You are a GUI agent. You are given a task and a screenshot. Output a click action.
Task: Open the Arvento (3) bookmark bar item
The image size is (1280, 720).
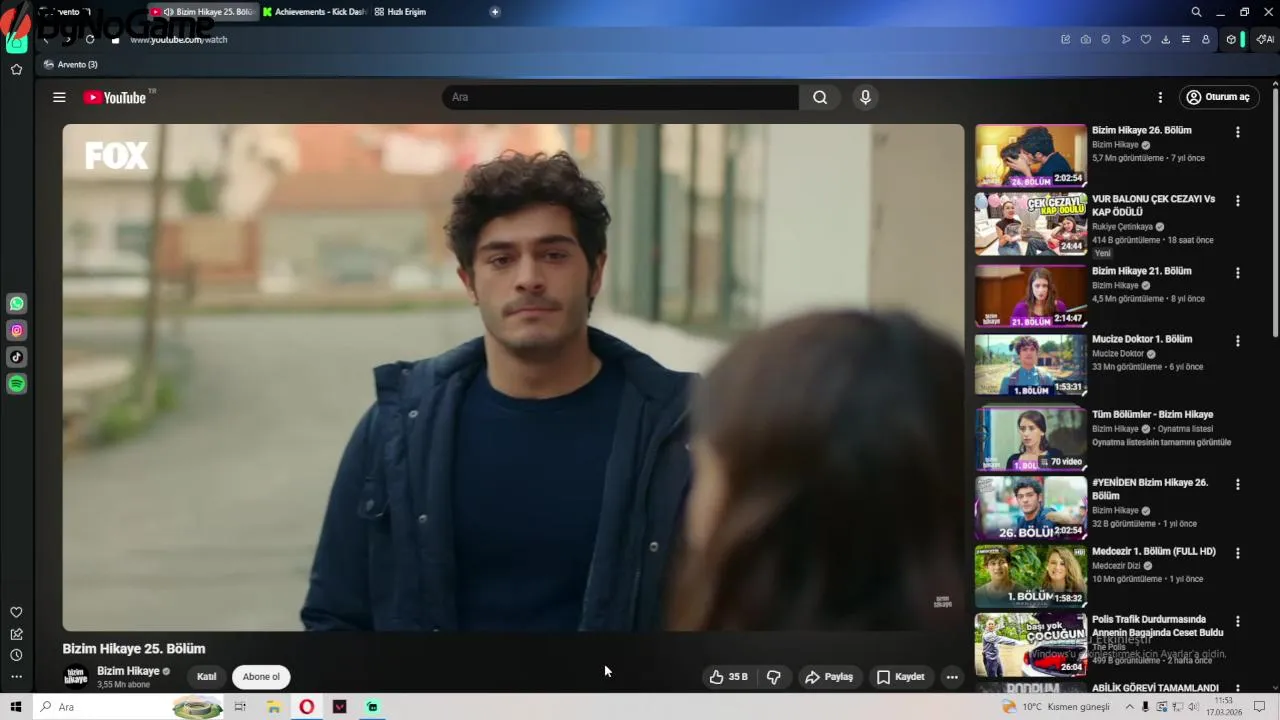71,64
